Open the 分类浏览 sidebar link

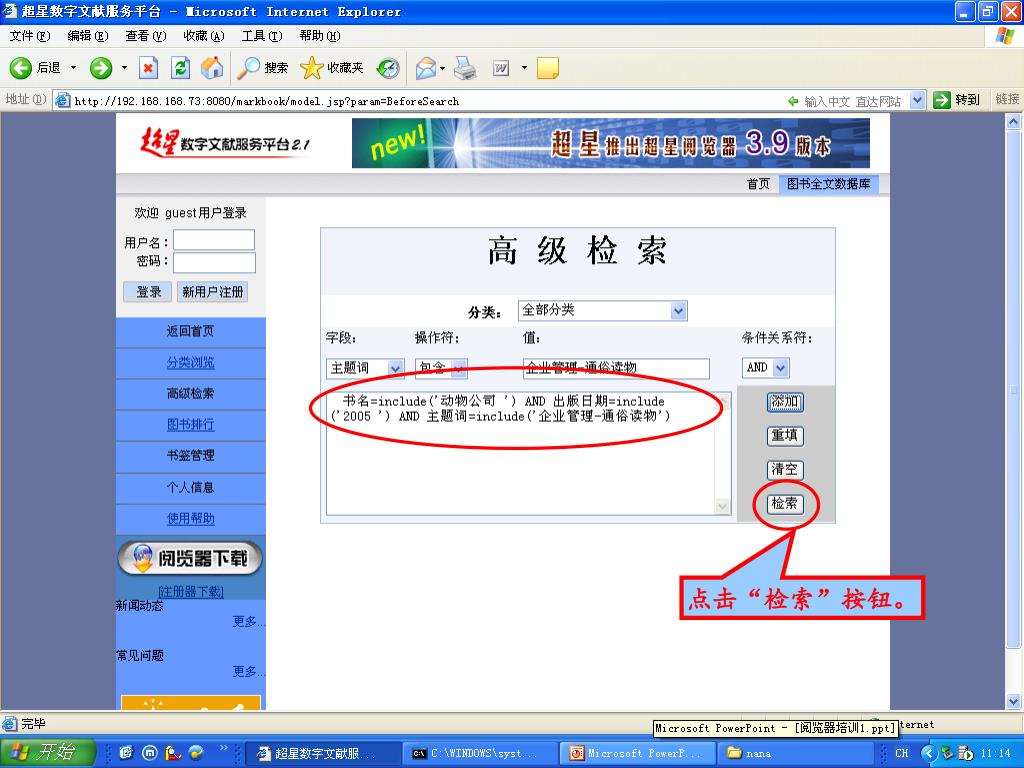click(x=190, y=362)
